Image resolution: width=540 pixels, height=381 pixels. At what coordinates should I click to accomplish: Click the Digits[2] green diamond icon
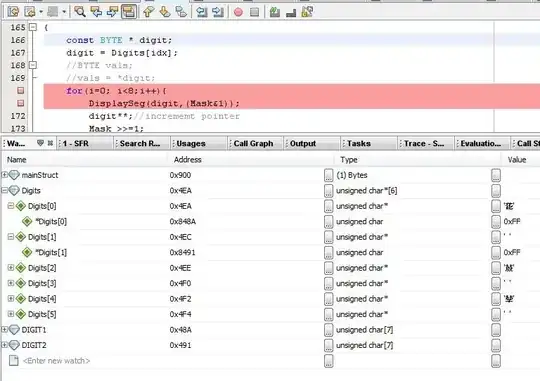pos(21,268)
